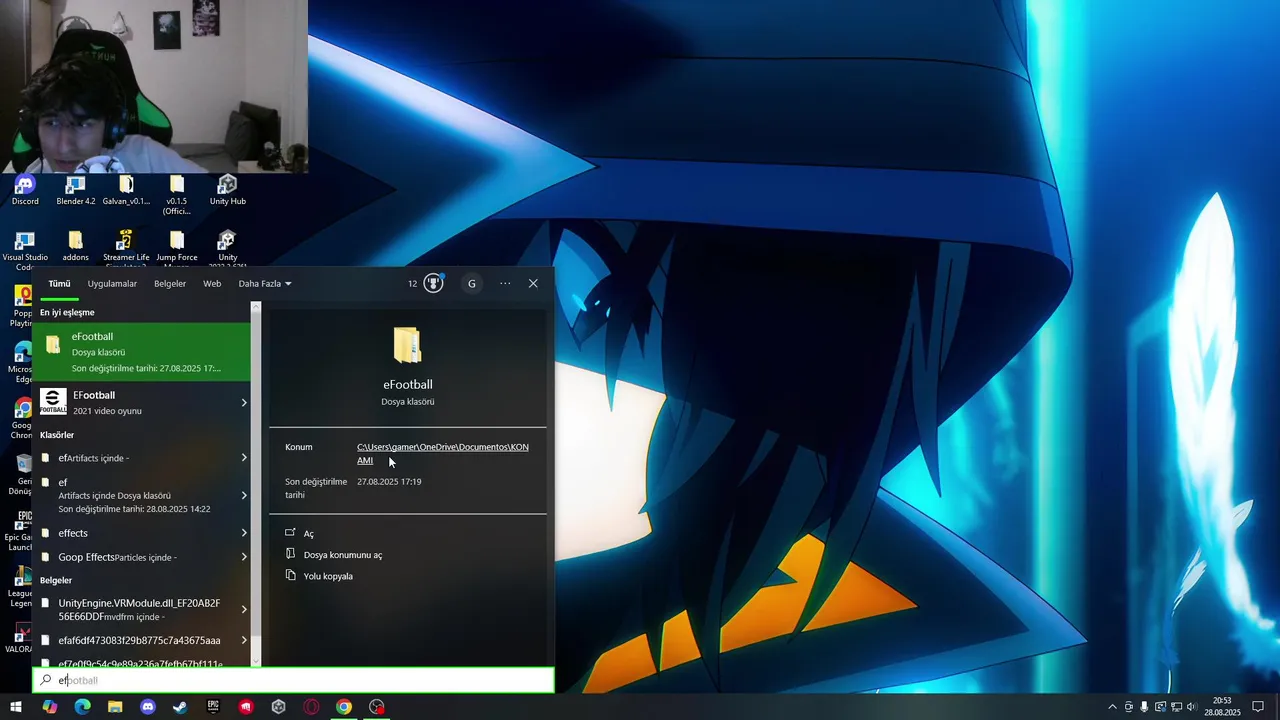Click the Windows Start button

16,707
